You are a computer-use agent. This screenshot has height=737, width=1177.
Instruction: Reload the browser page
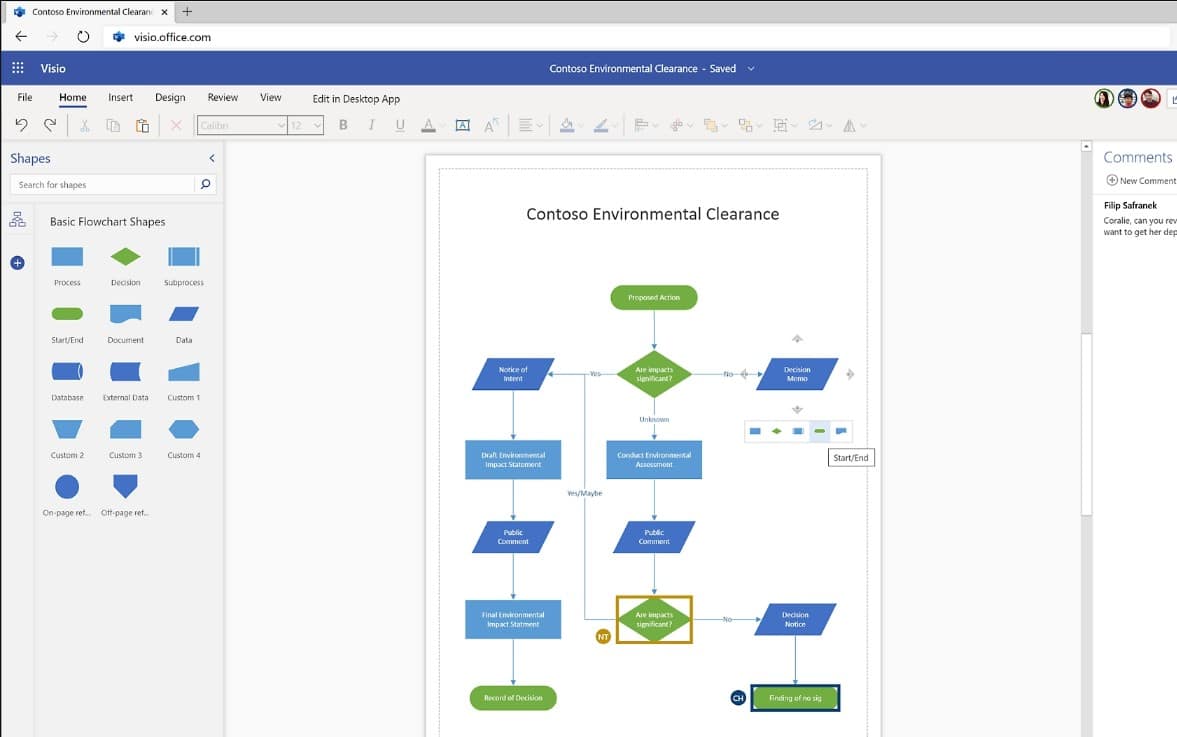coord(83,36)
